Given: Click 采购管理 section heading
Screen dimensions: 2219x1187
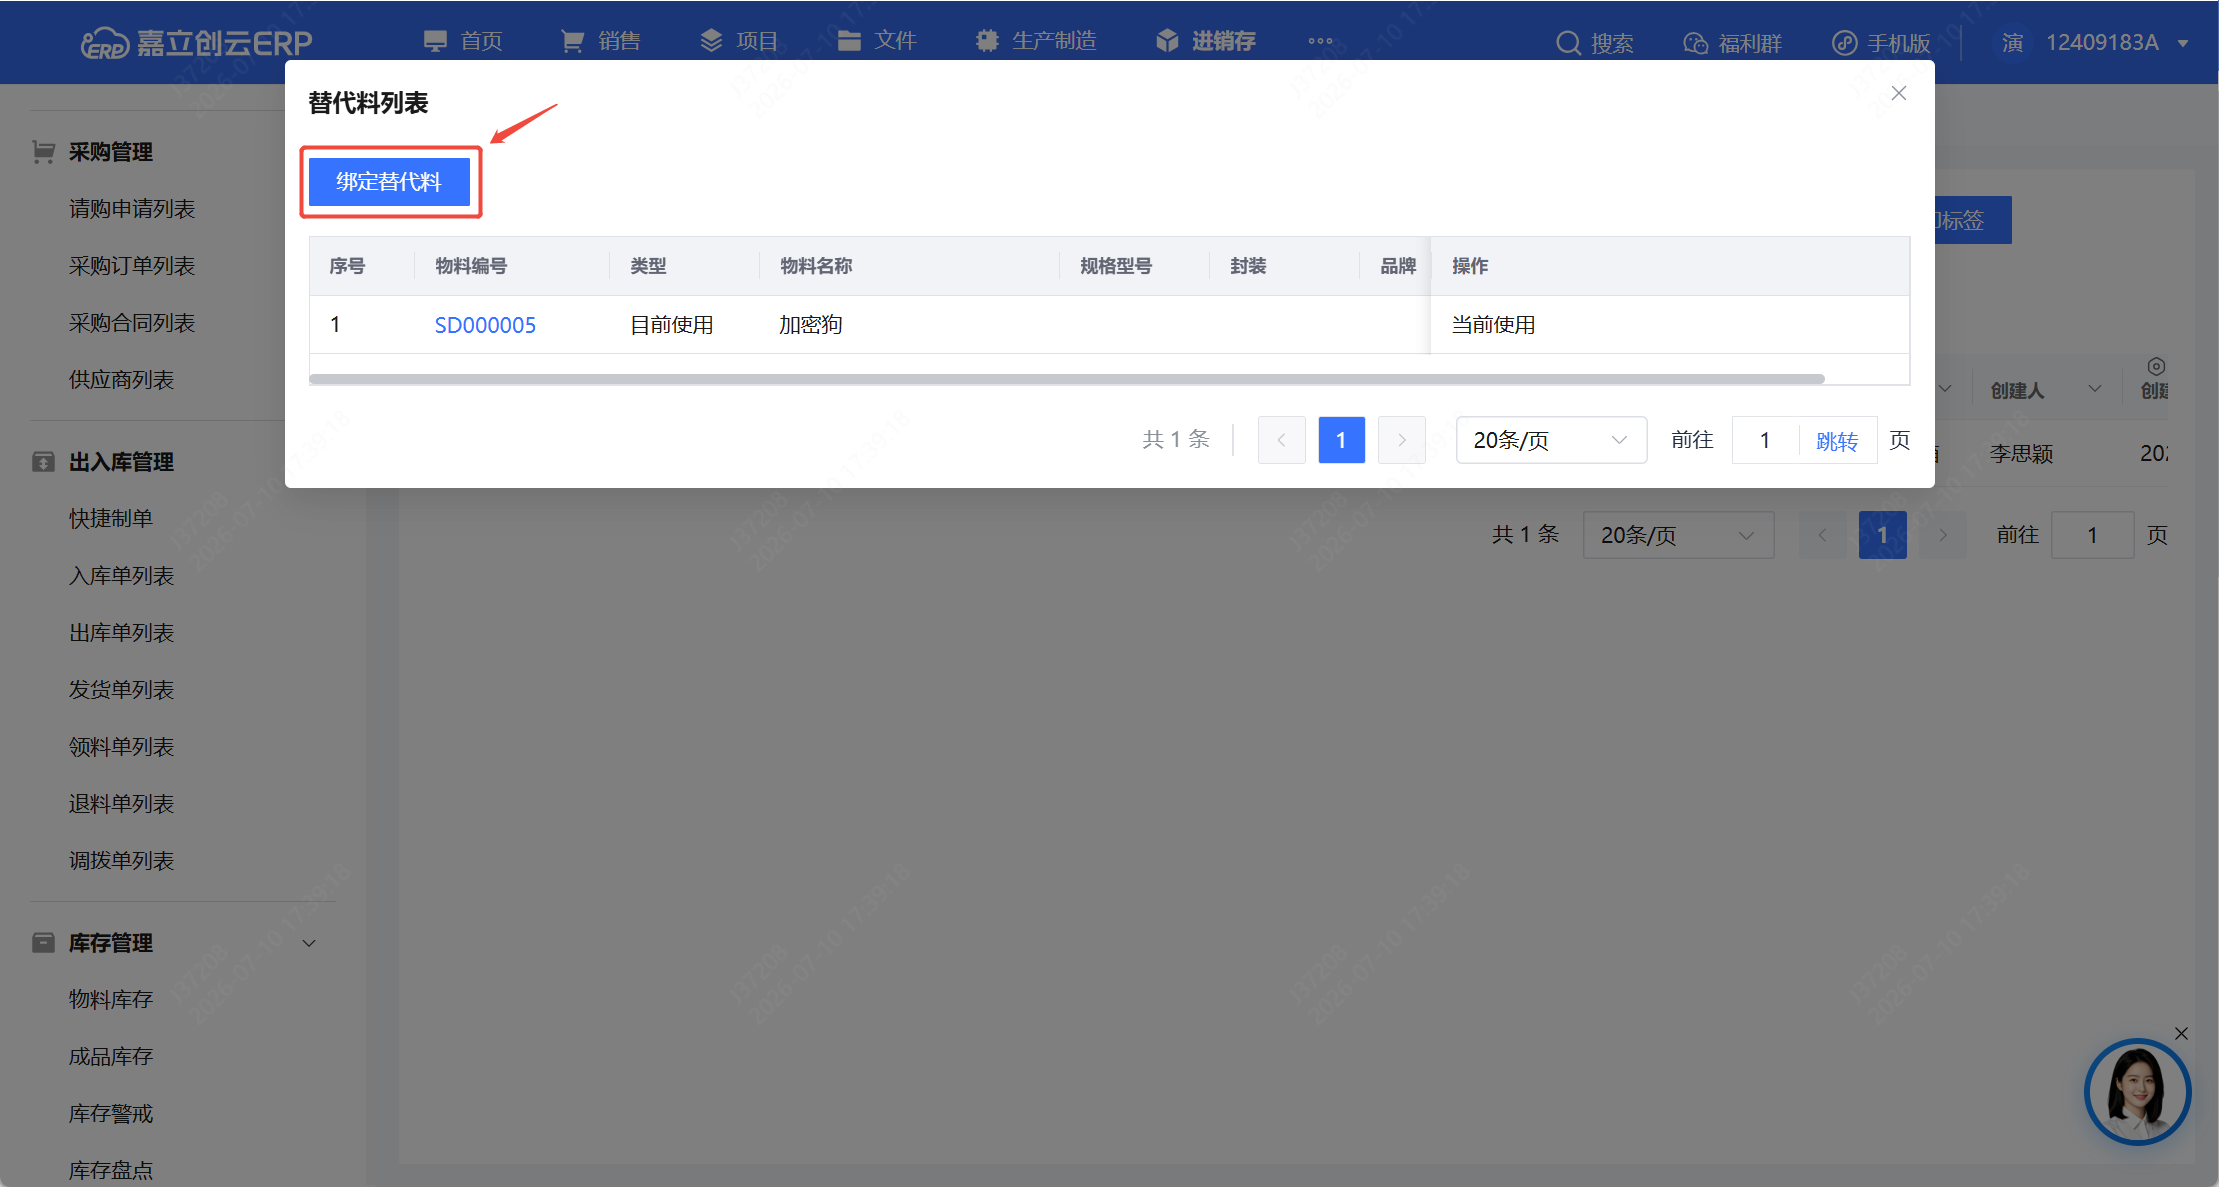Looking at the screenshot, I should pos(111,152).
